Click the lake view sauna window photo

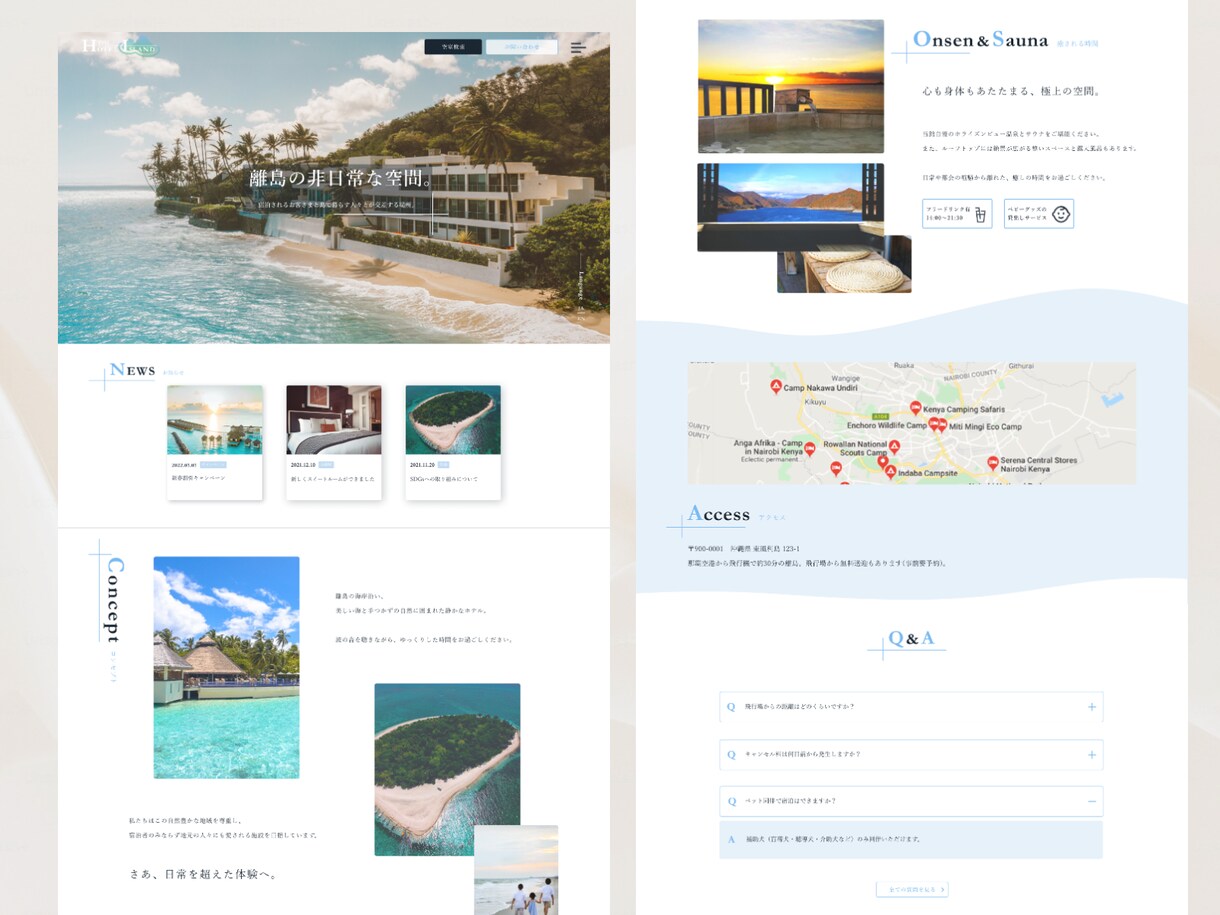coord(791,207)
